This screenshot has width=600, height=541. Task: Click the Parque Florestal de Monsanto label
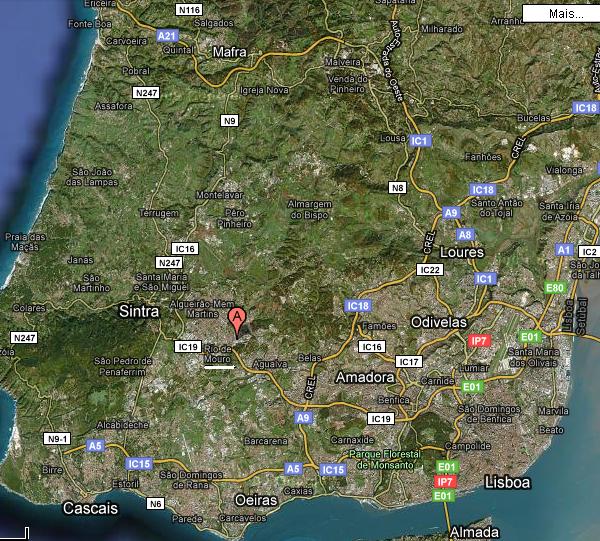pyautogui.click(x=388, y=459)
